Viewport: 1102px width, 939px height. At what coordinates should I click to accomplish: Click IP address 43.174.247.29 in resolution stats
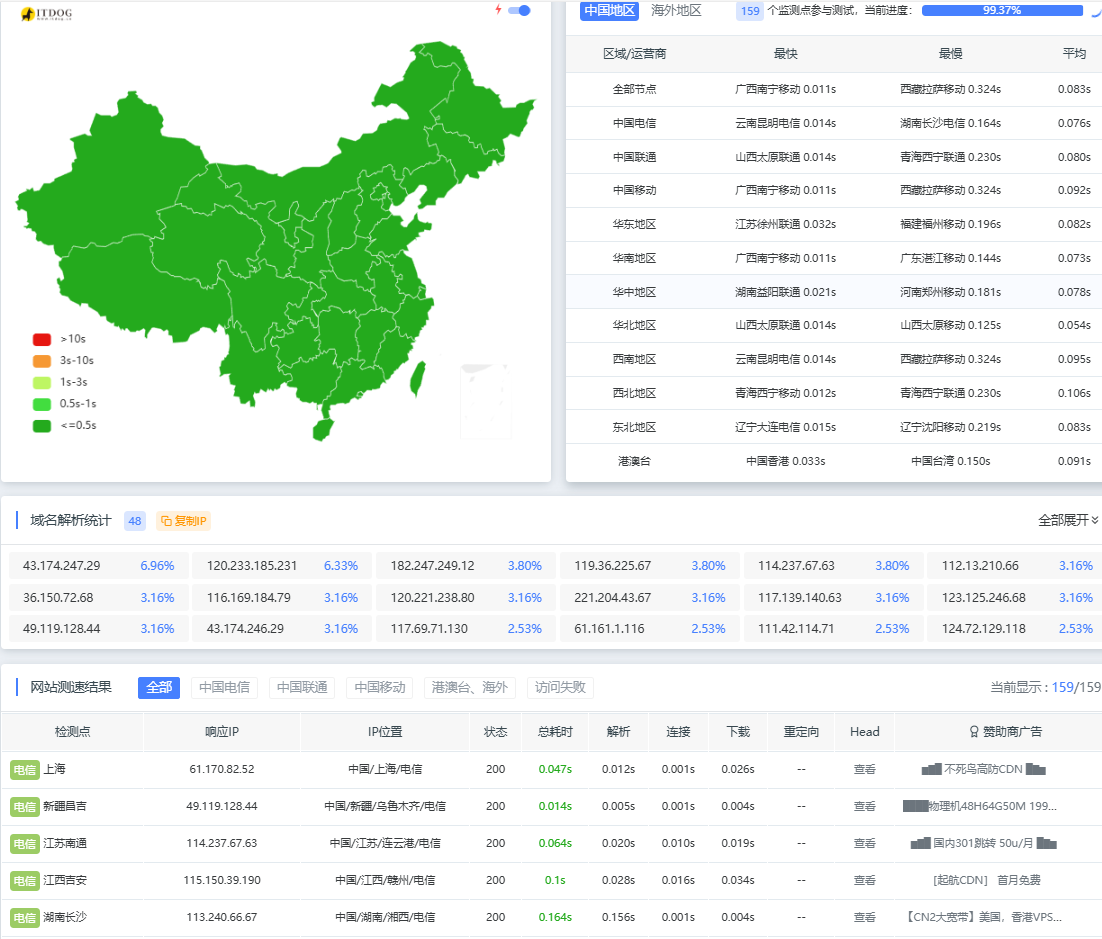click(62, 566)
